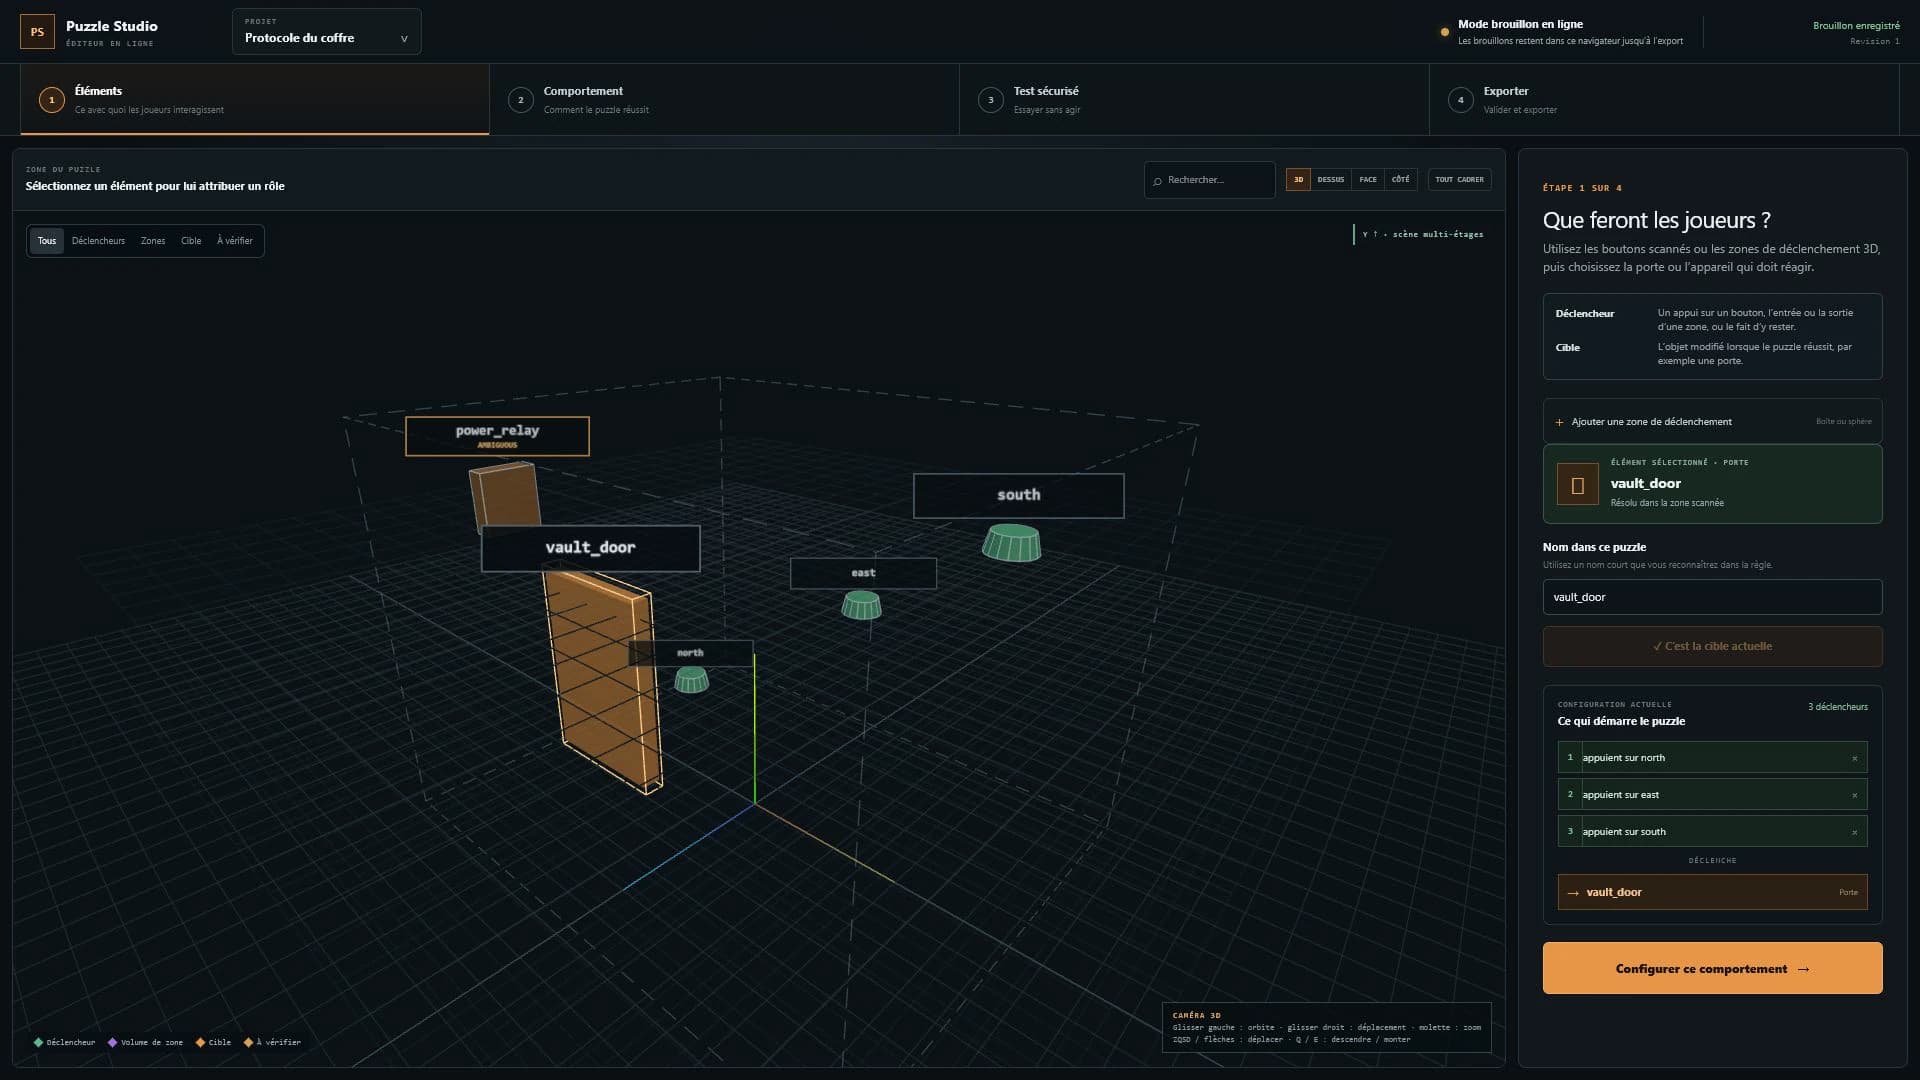Open the Protocole du coffre project dropdown
Image resolution: width=1920 pixels, height=1080 pixels.
[x=326, y=32]
